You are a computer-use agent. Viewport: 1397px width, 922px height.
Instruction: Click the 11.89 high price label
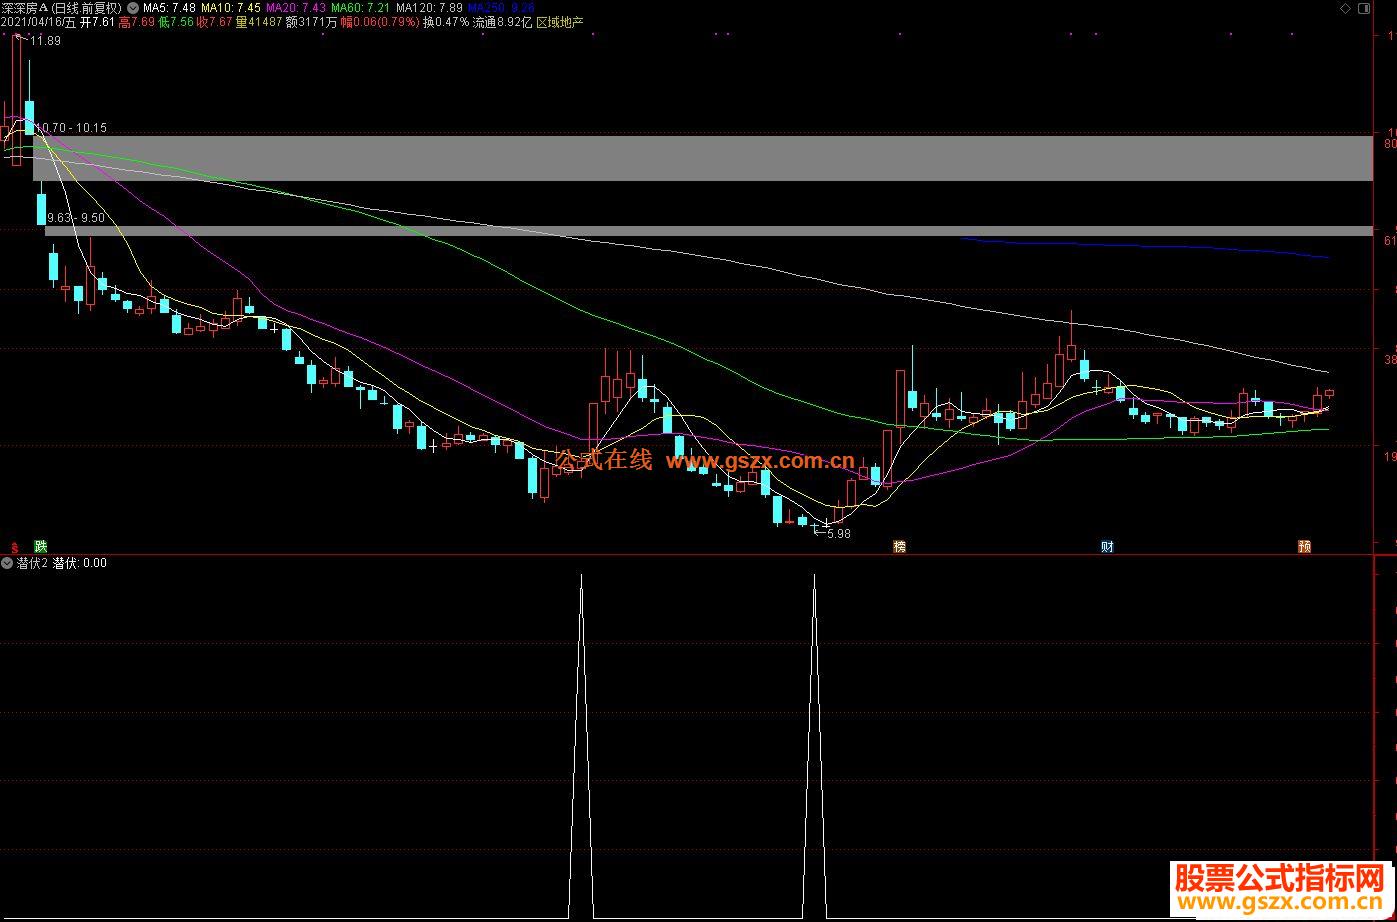tap(46, 41)
